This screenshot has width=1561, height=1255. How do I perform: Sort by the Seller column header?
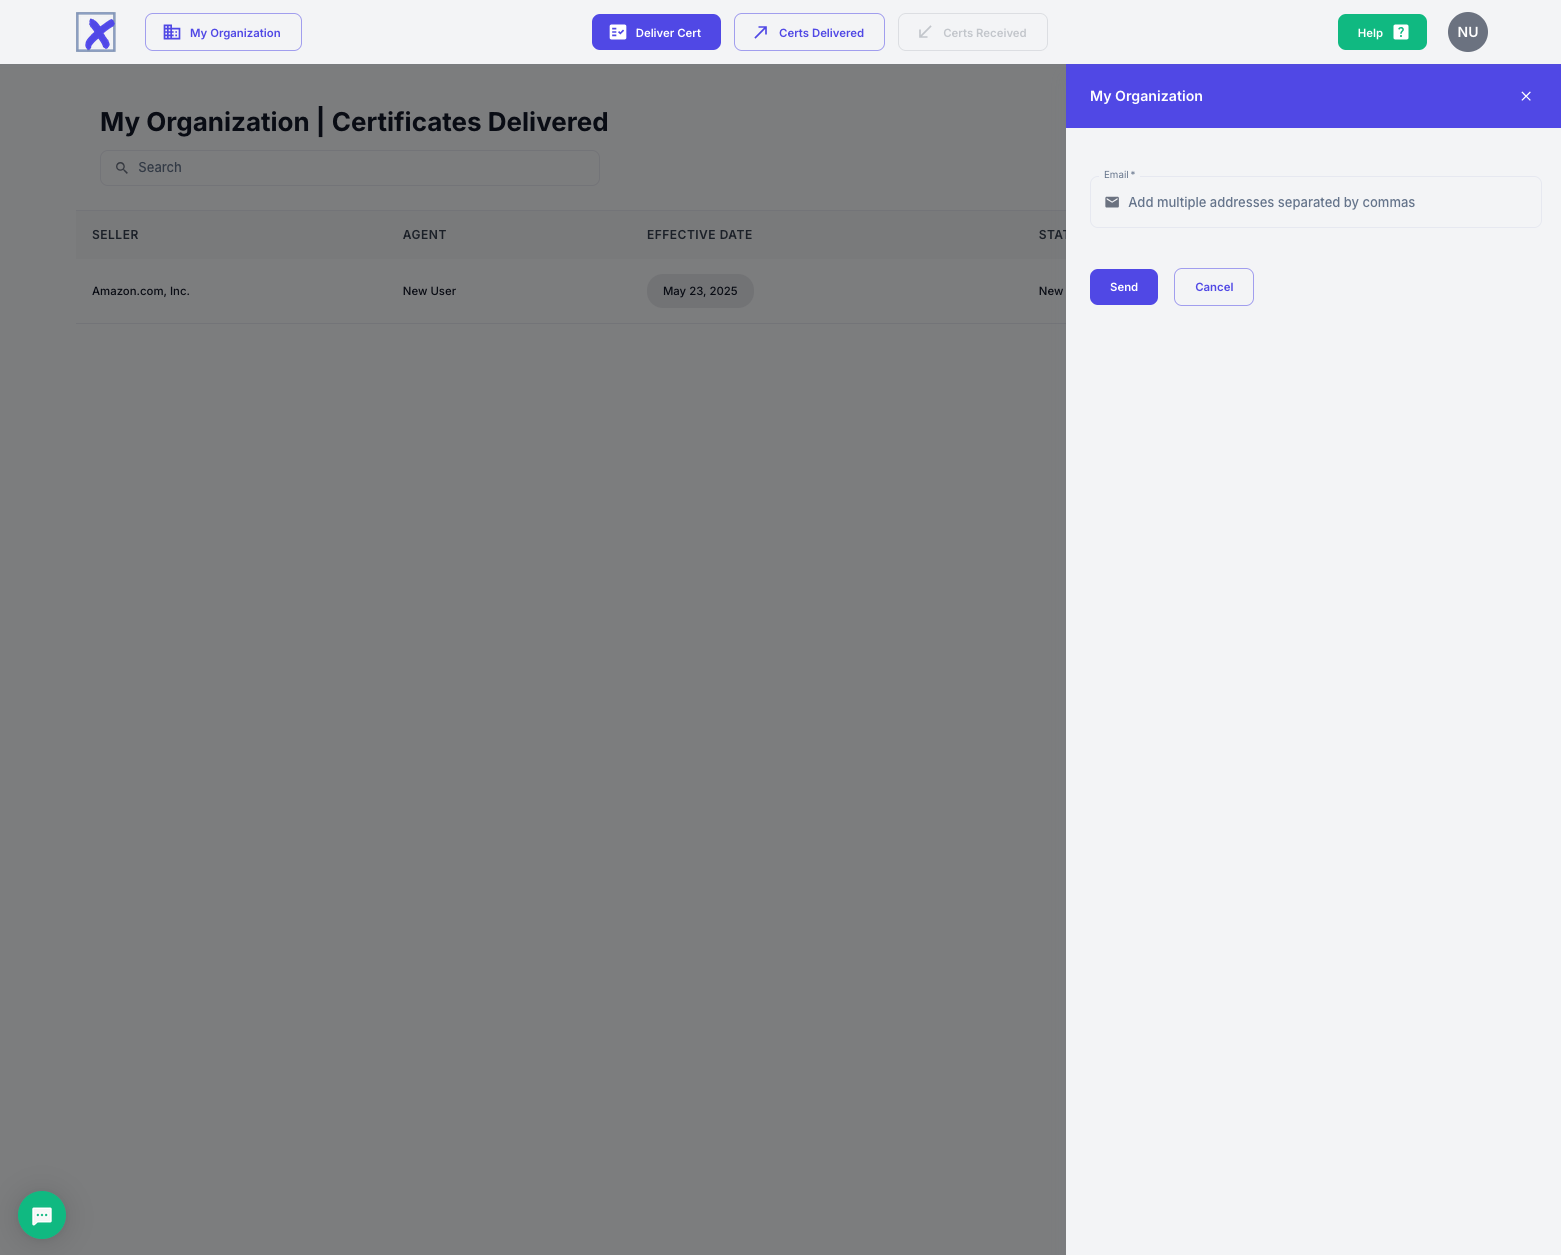pos(115,235)
